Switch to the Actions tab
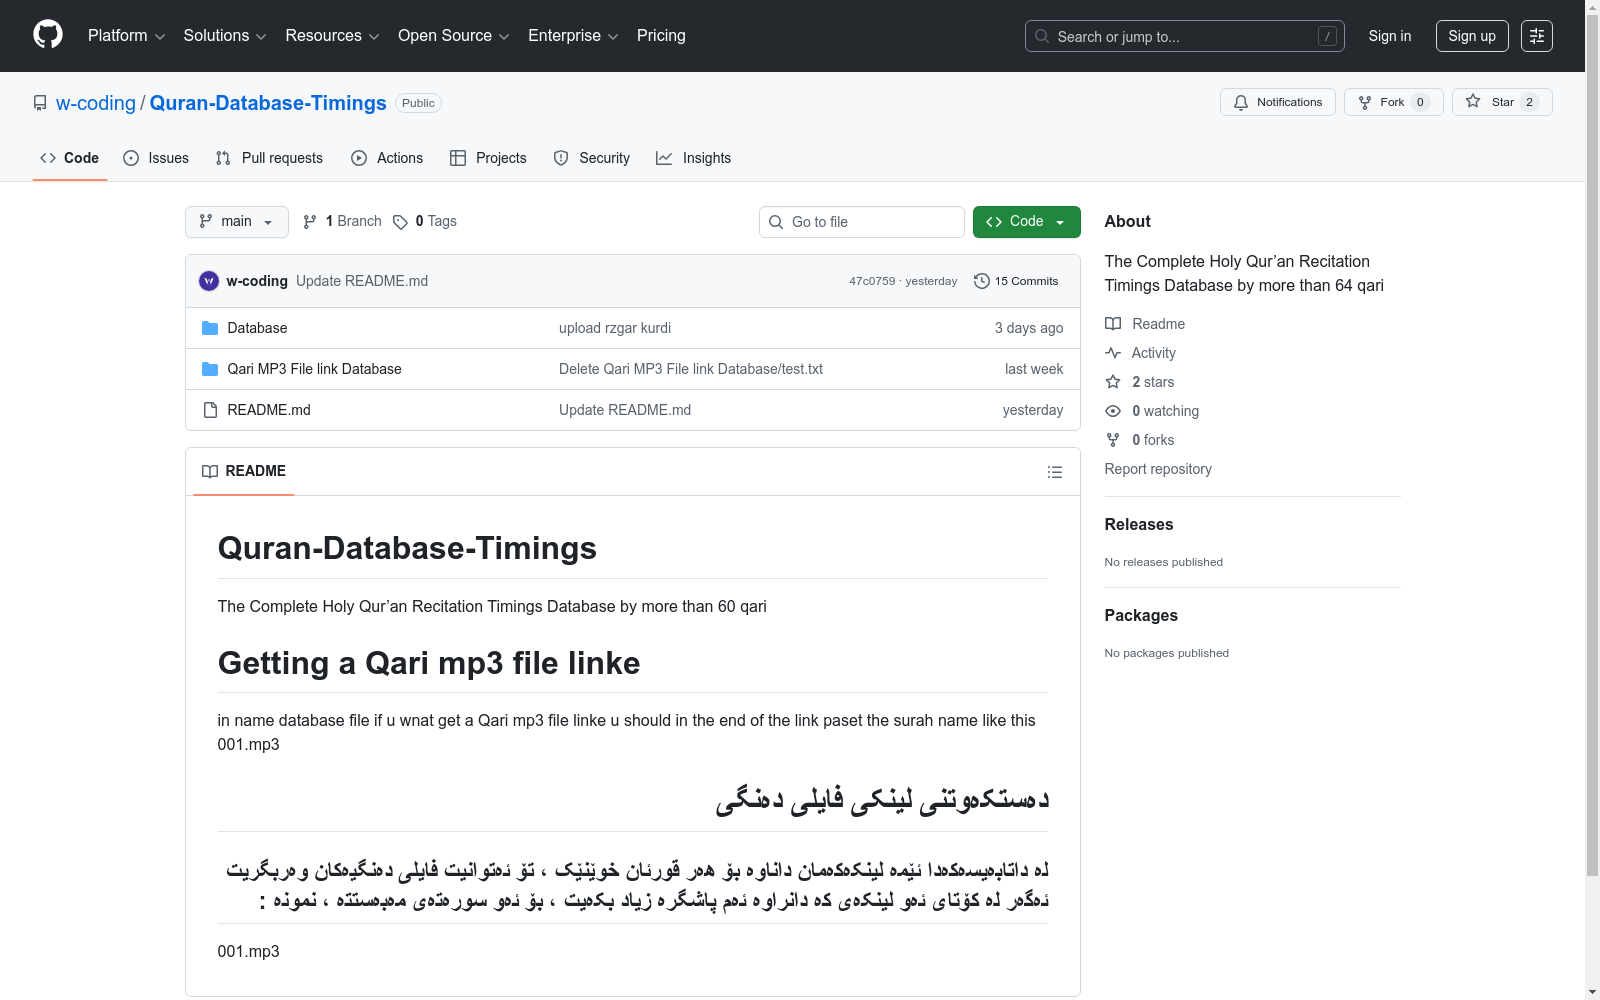The height and width of the screenshot is (1000, 1600). [387, 158]
